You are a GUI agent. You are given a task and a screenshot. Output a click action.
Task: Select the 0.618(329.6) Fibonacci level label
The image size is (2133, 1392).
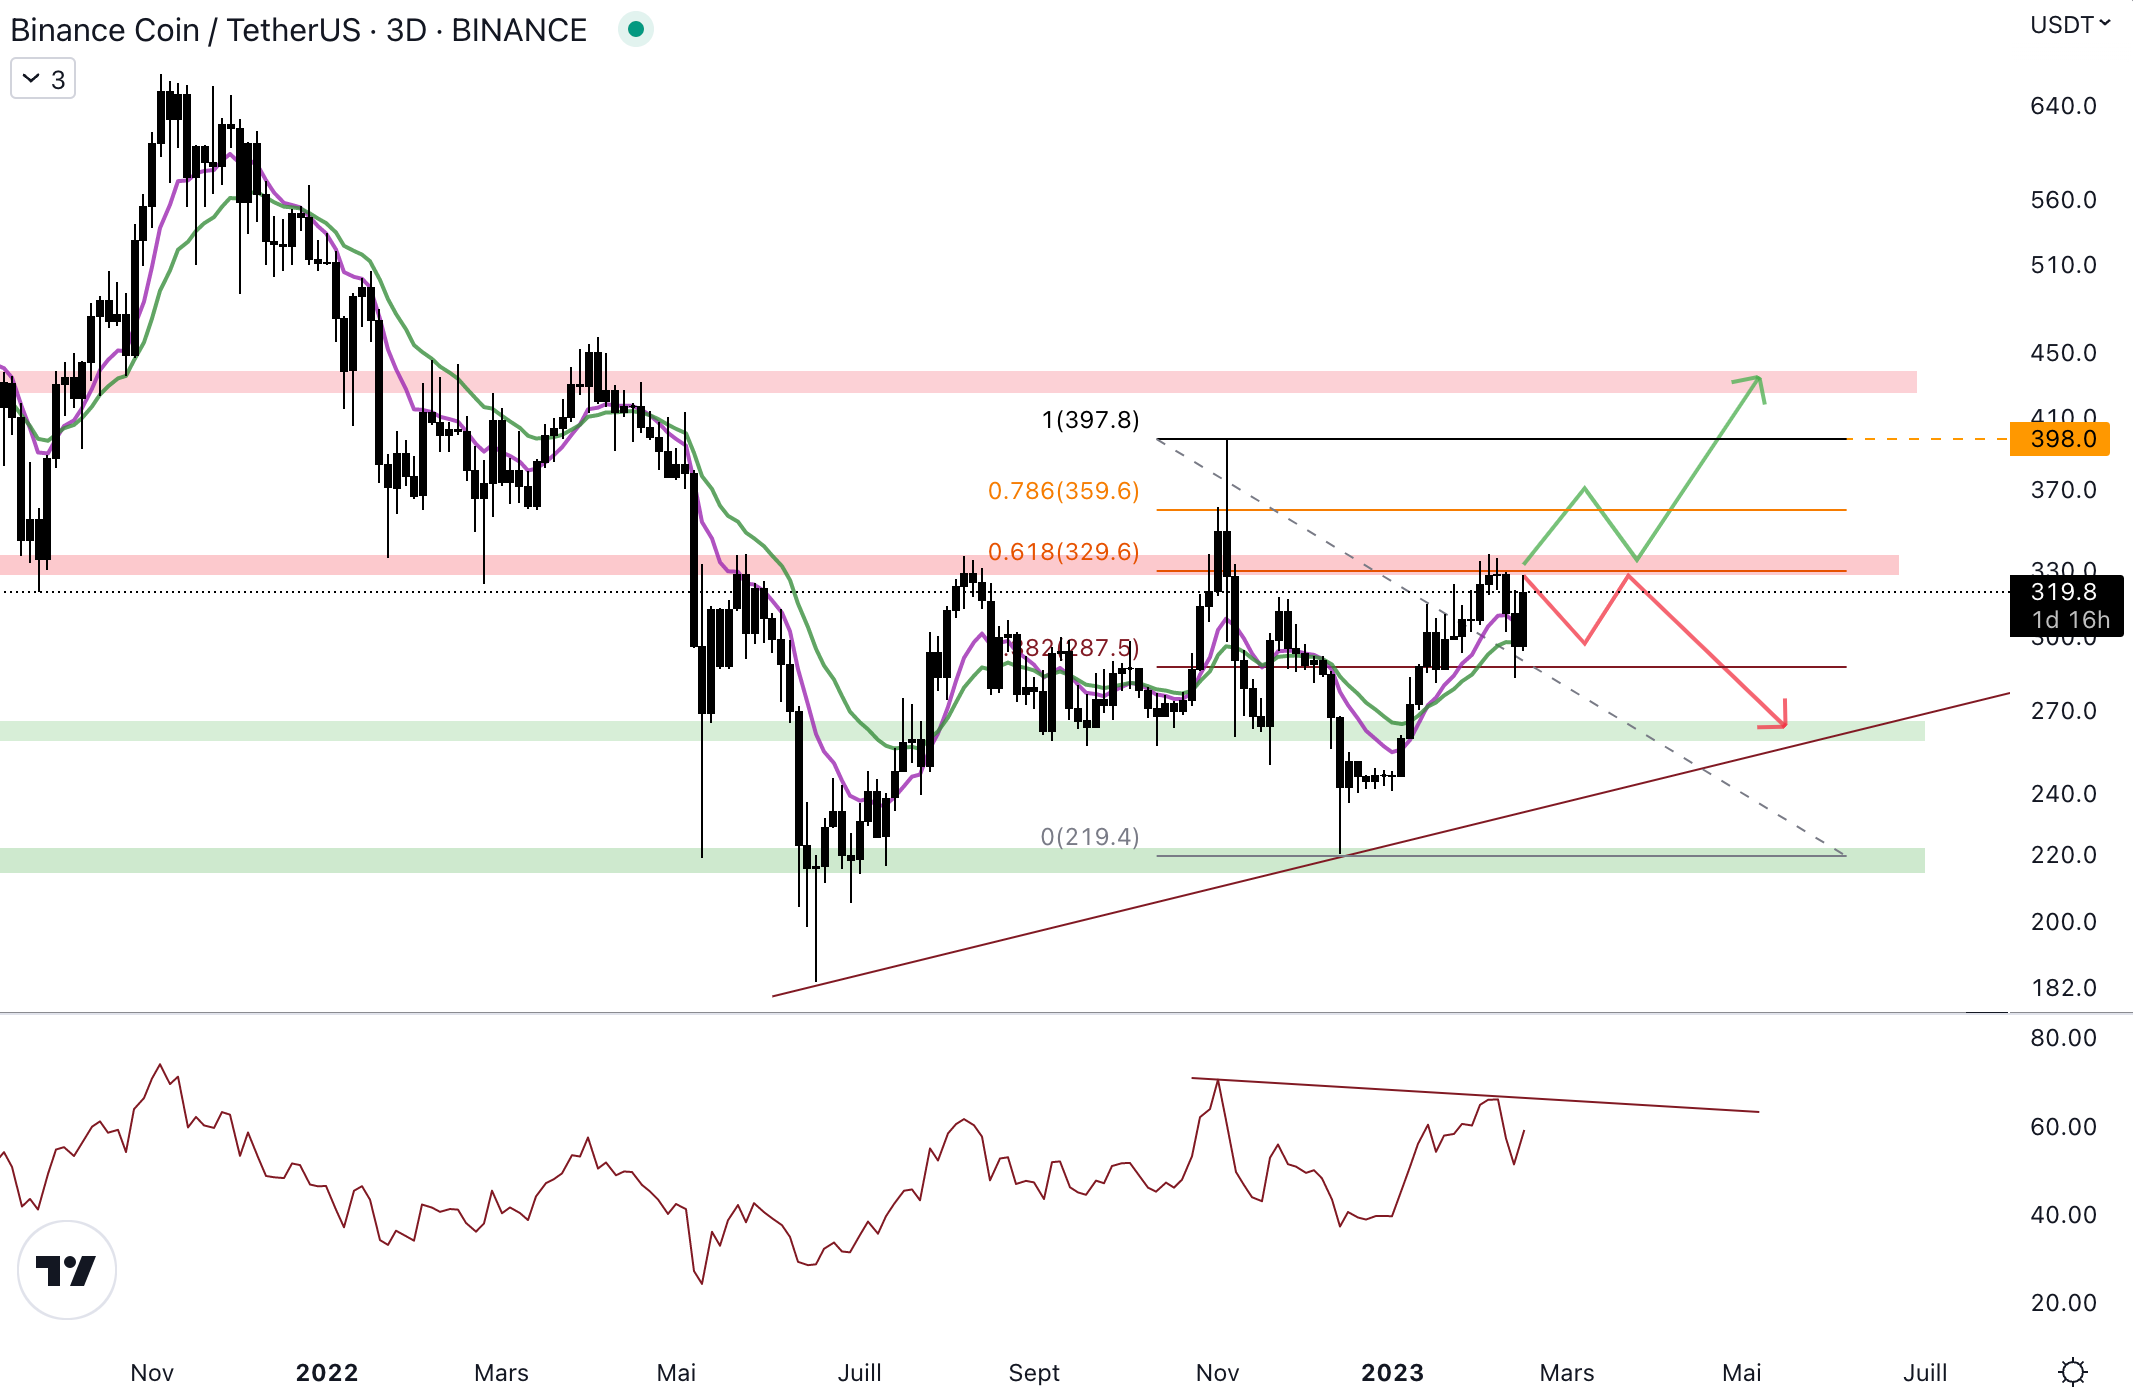tap(1063, 552)
